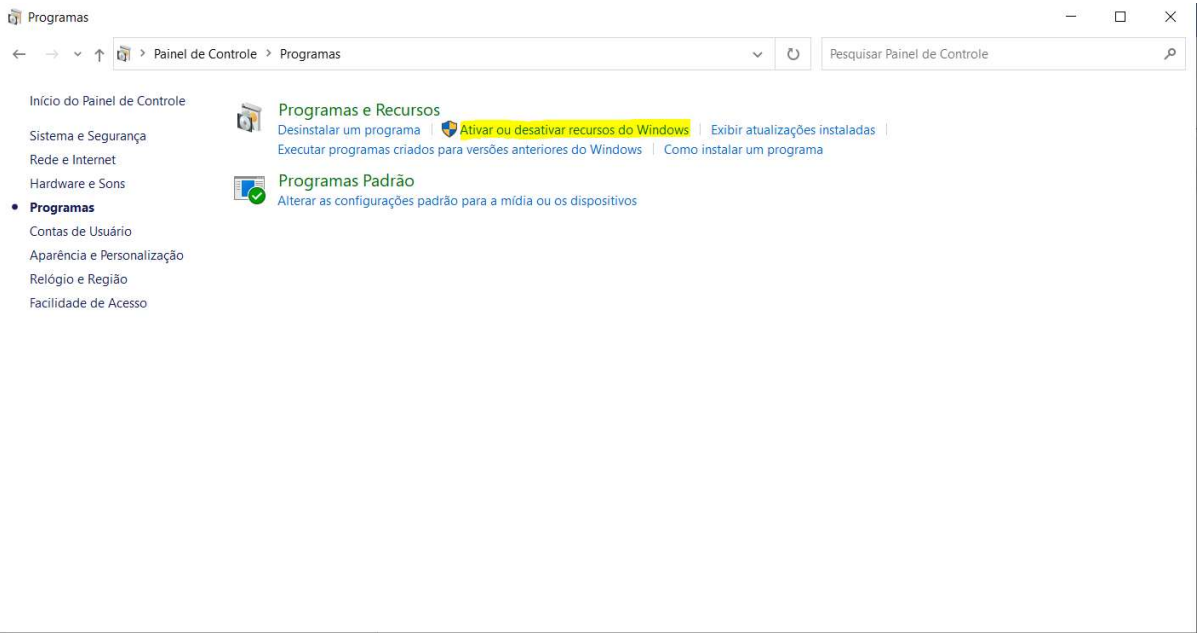The image size is (1201, 633).
Task: Click the search magnifier icon
Action: tap(1170, 54)
